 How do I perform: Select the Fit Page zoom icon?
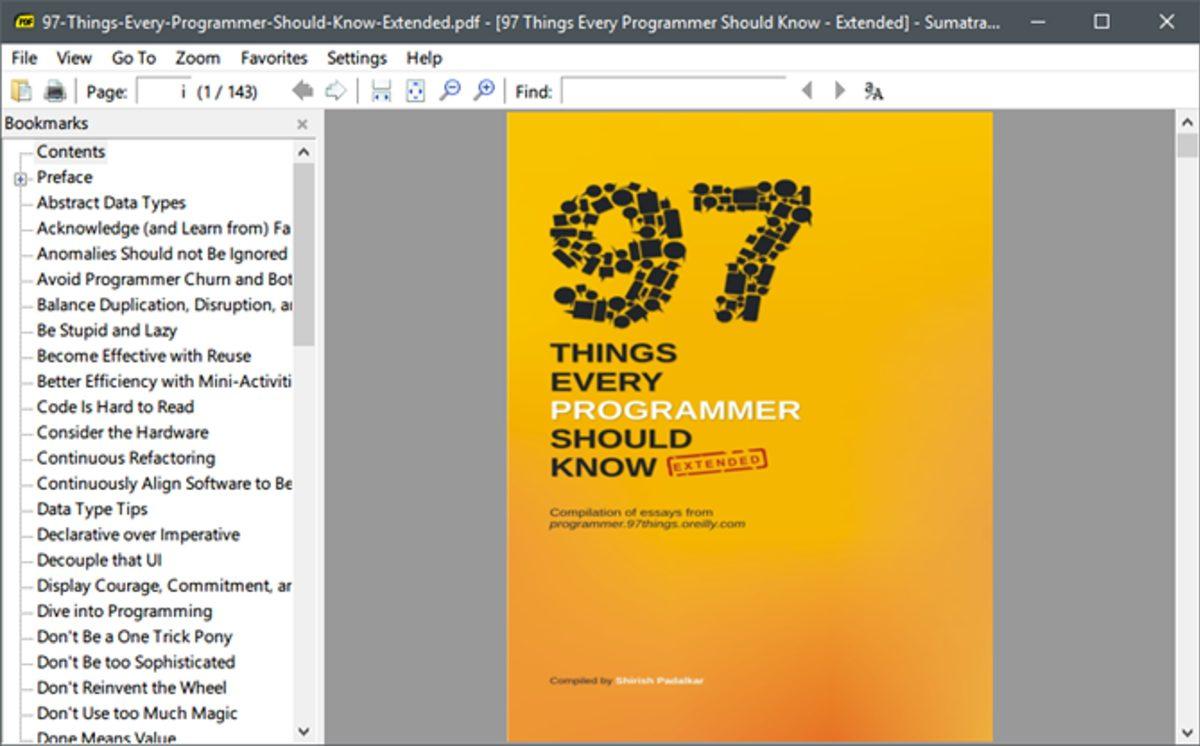414,90
